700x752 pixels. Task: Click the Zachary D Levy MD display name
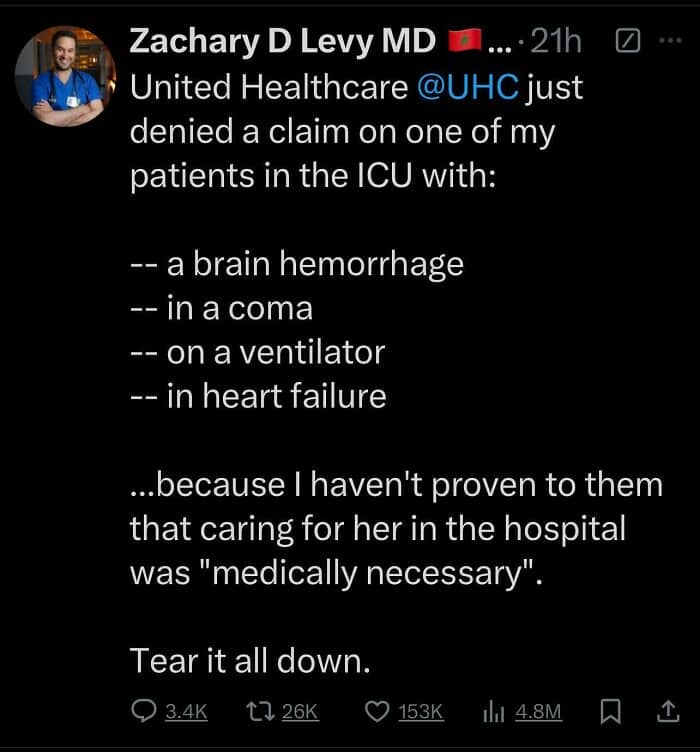282,41
